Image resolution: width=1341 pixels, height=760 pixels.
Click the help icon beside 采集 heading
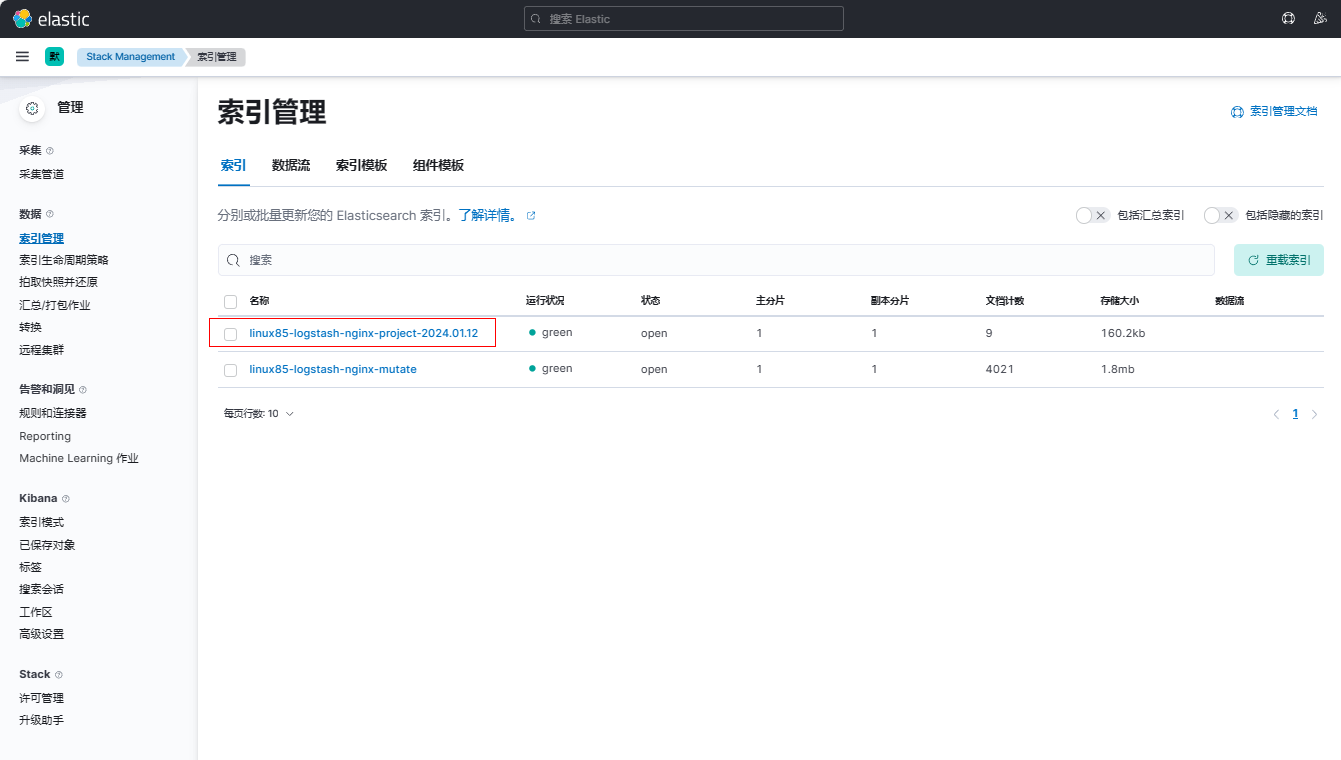click(50, 151)
